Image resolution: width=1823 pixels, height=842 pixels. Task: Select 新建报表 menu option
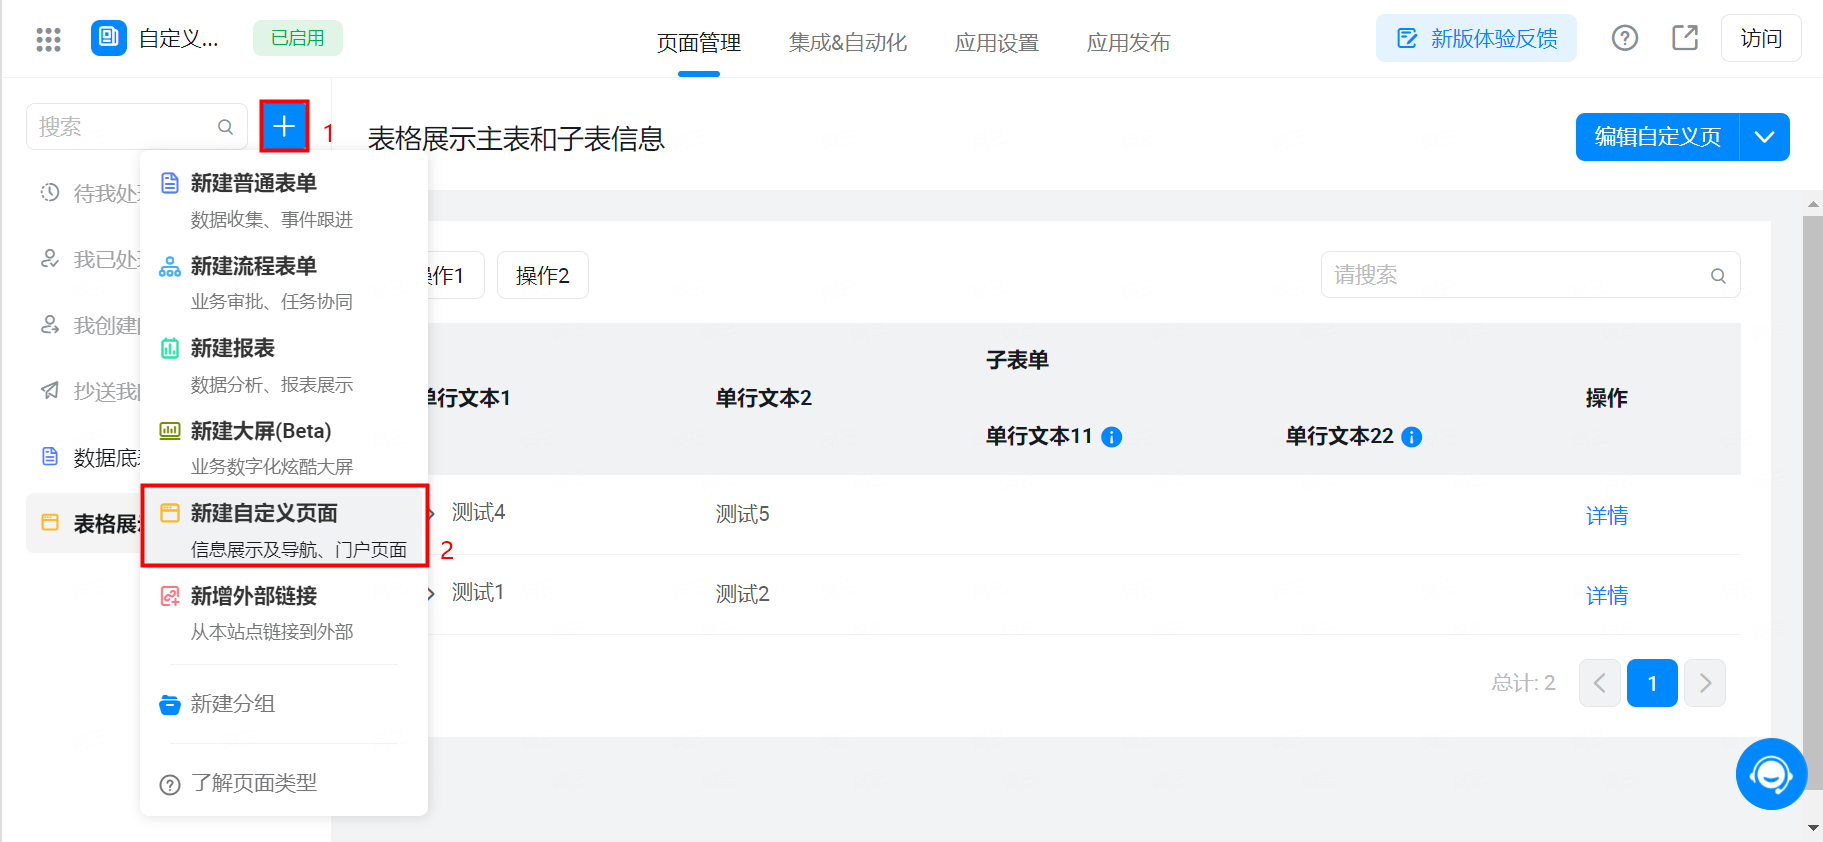pos(284,365)
